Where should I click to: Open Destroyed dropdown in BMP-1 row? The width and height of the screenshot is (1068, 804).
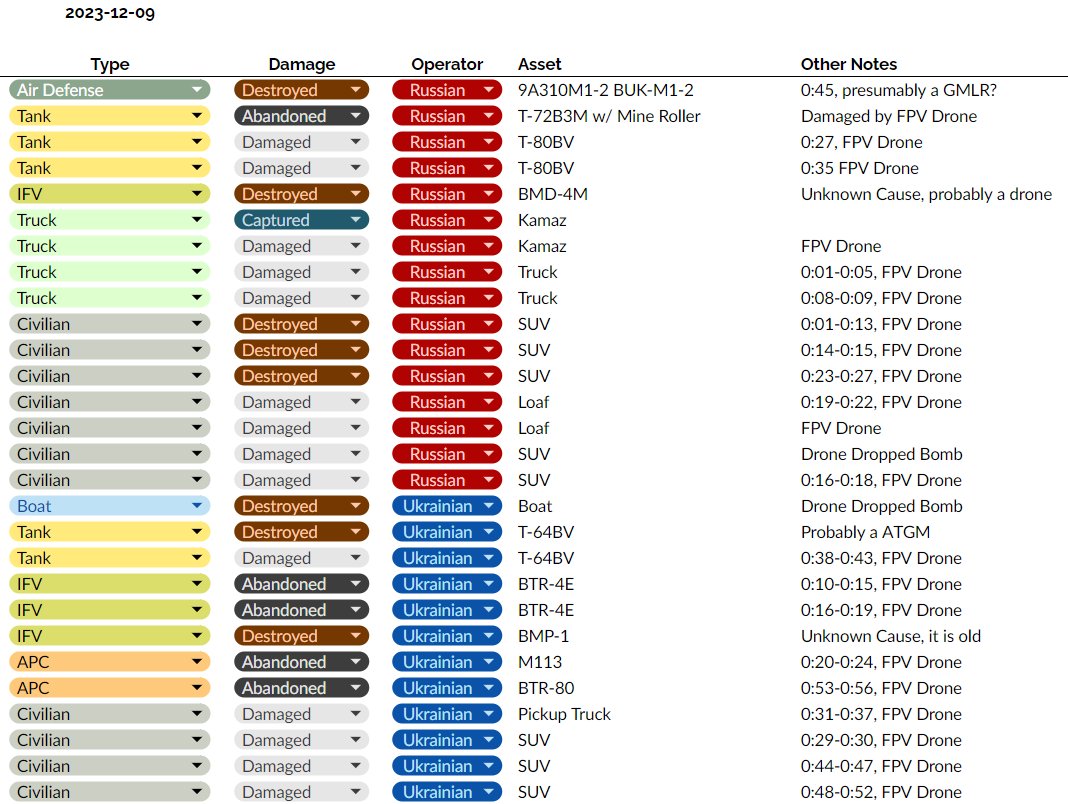click(301, 636)
